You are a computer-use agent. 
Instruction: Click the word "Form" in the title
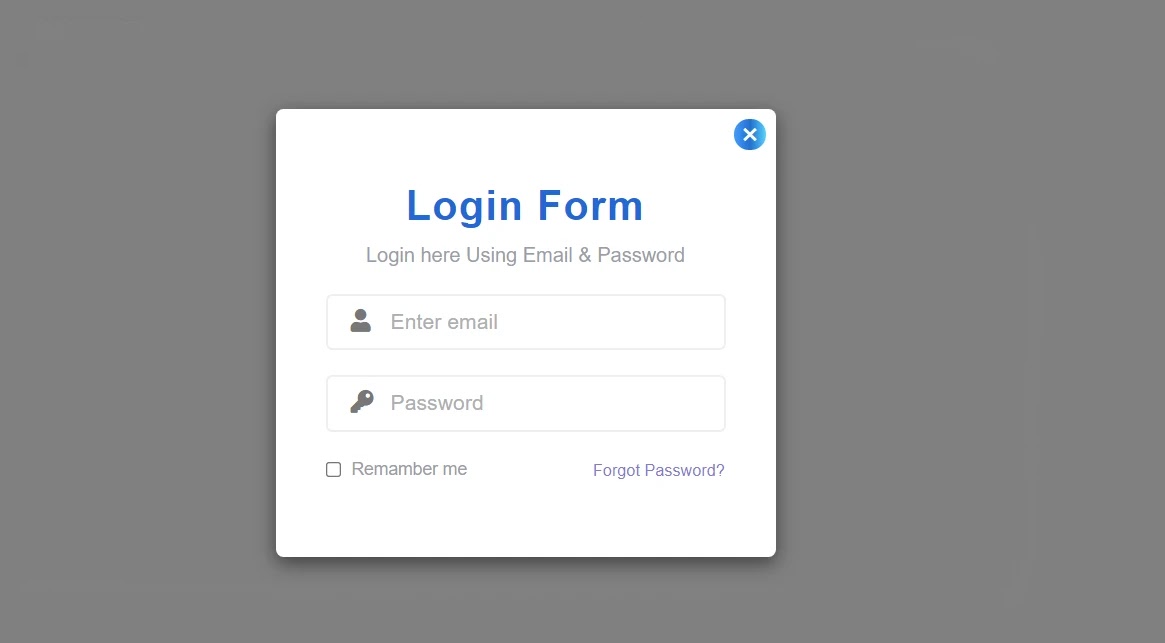point(591,206)
